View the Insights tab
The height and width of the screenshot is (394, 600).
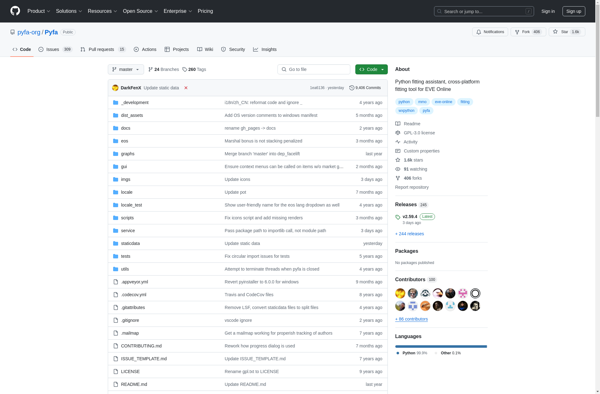pos(265,49)
